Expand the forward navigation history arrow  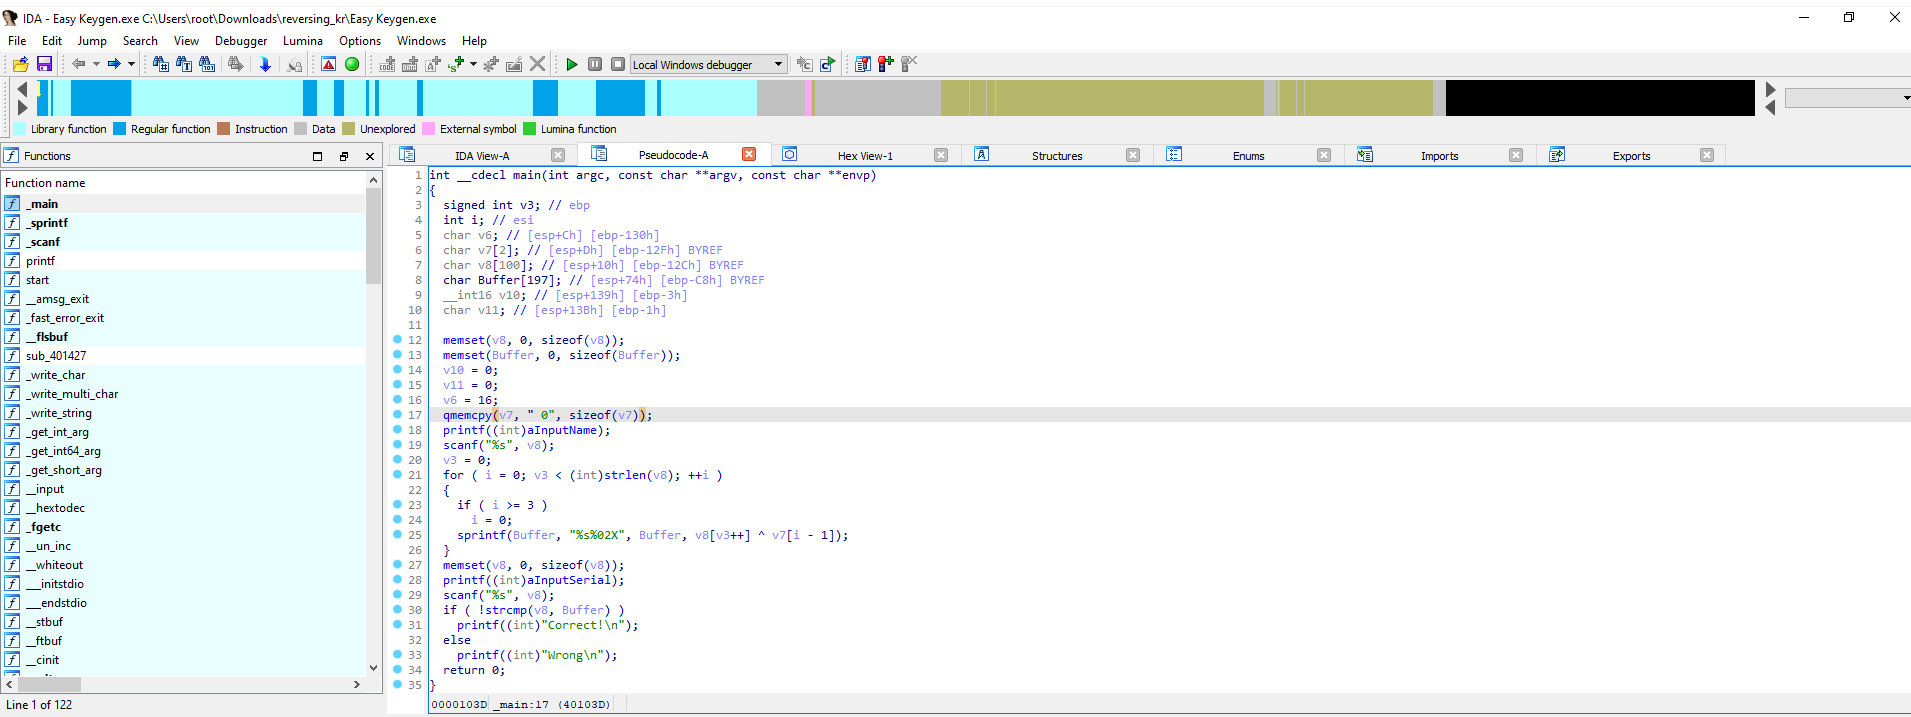click(x=131, y=64)
